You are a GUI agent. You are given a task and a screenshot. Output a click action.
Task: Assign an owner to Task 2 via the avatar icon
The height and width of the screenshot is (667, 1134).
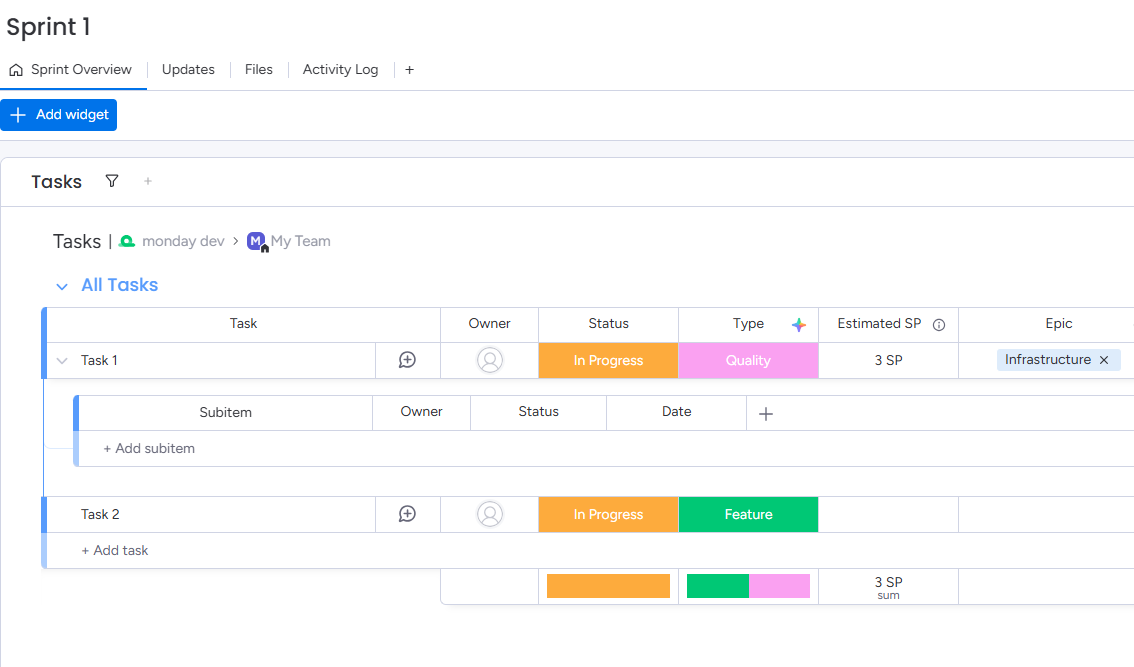coord(489,514)
